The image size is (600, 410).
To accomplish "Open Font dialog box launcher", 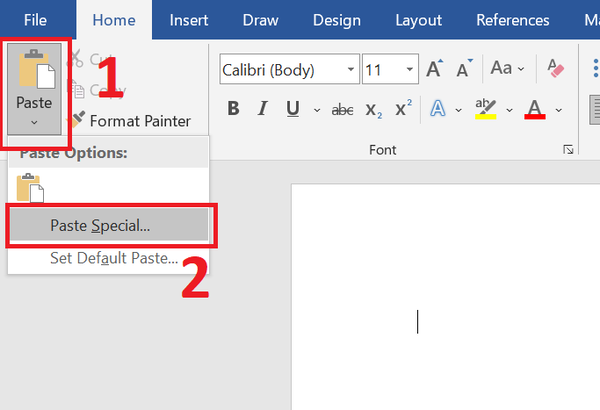I will point(568,149).
